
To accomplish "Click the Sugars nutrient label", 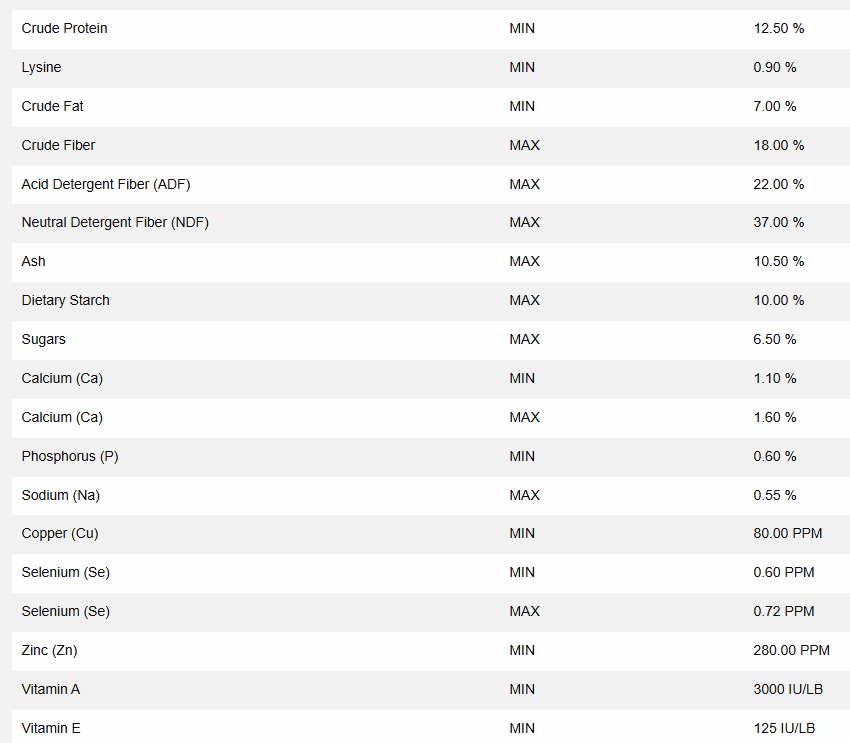I will [x=43, y=339].
